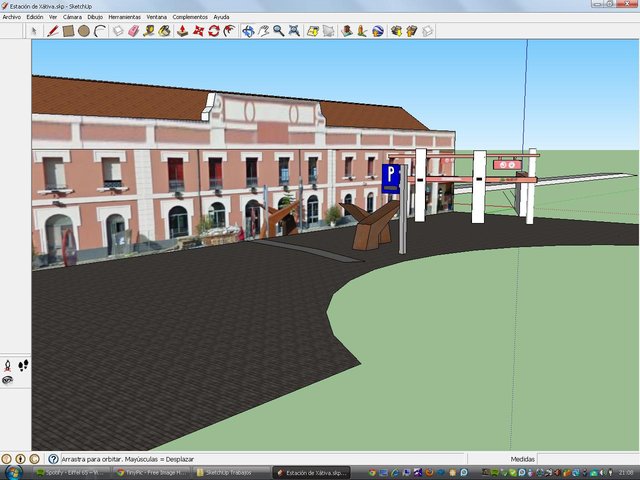Viewport: 640px width, 480px height.
Task: Activate the Rotate tool
Action: [x=214, y=31]
